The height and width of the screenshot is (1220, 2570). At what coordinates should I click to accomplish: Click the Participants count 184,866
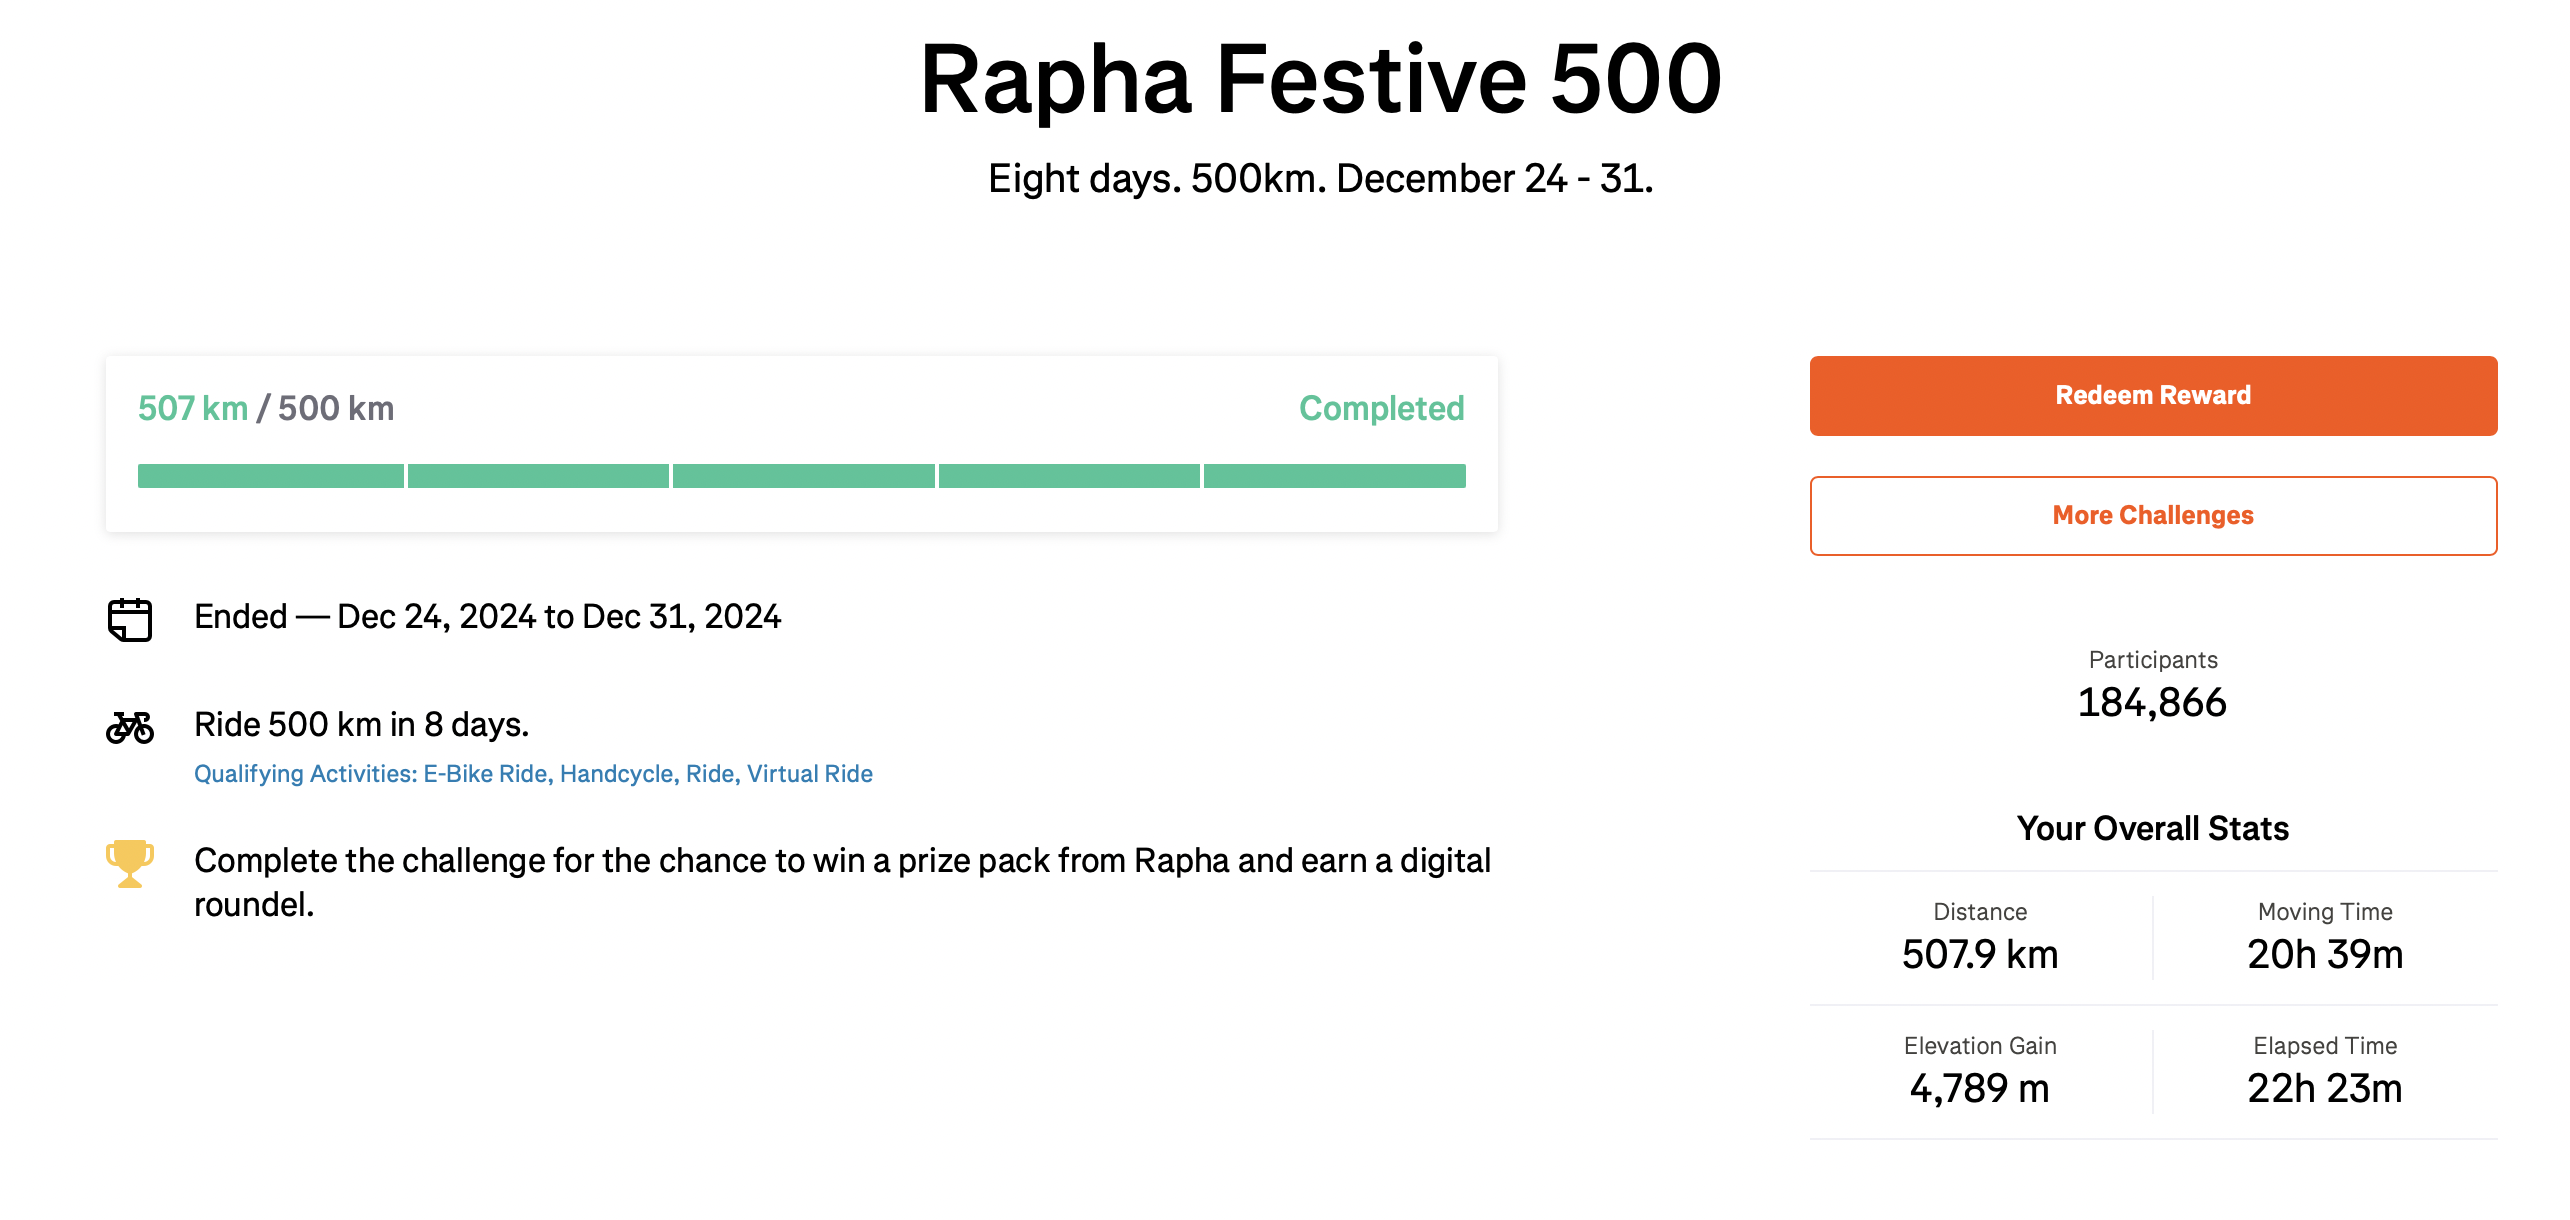click(2152, 702)
